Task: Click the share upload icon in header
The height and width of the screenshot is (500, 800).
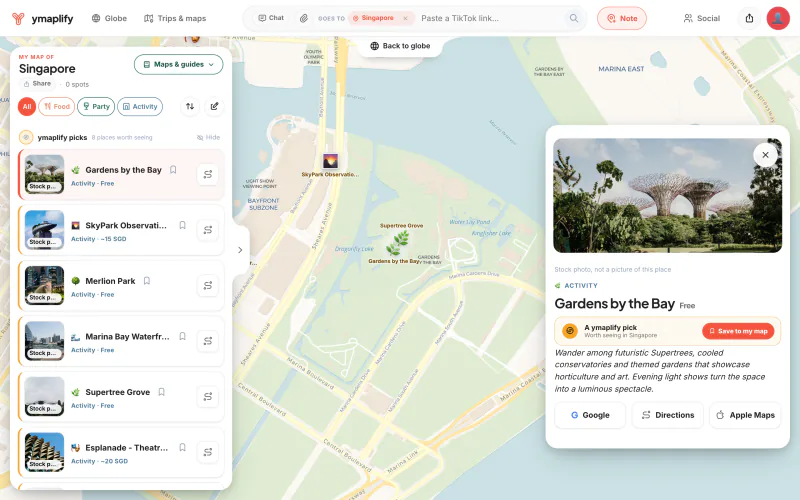Action: (x=749, y=18)
